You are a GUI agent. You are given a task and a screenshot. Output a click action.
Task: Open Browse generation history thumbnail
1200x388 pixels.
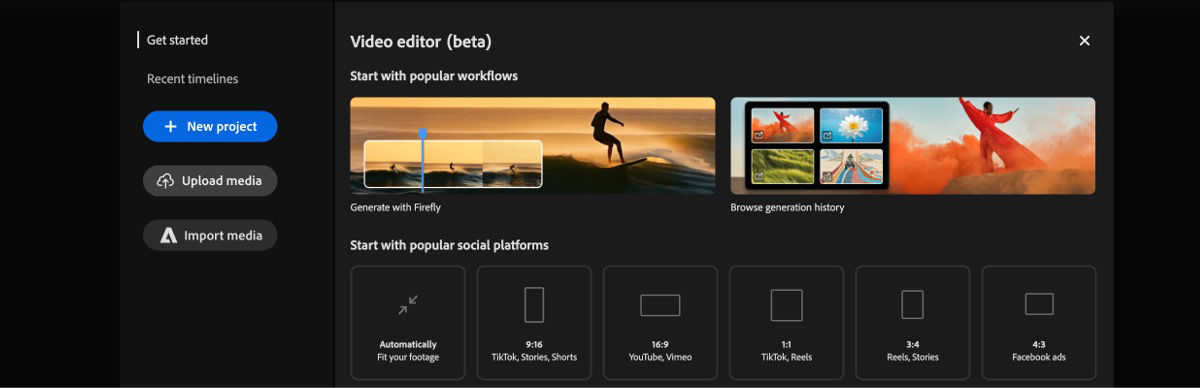point(912,145)
